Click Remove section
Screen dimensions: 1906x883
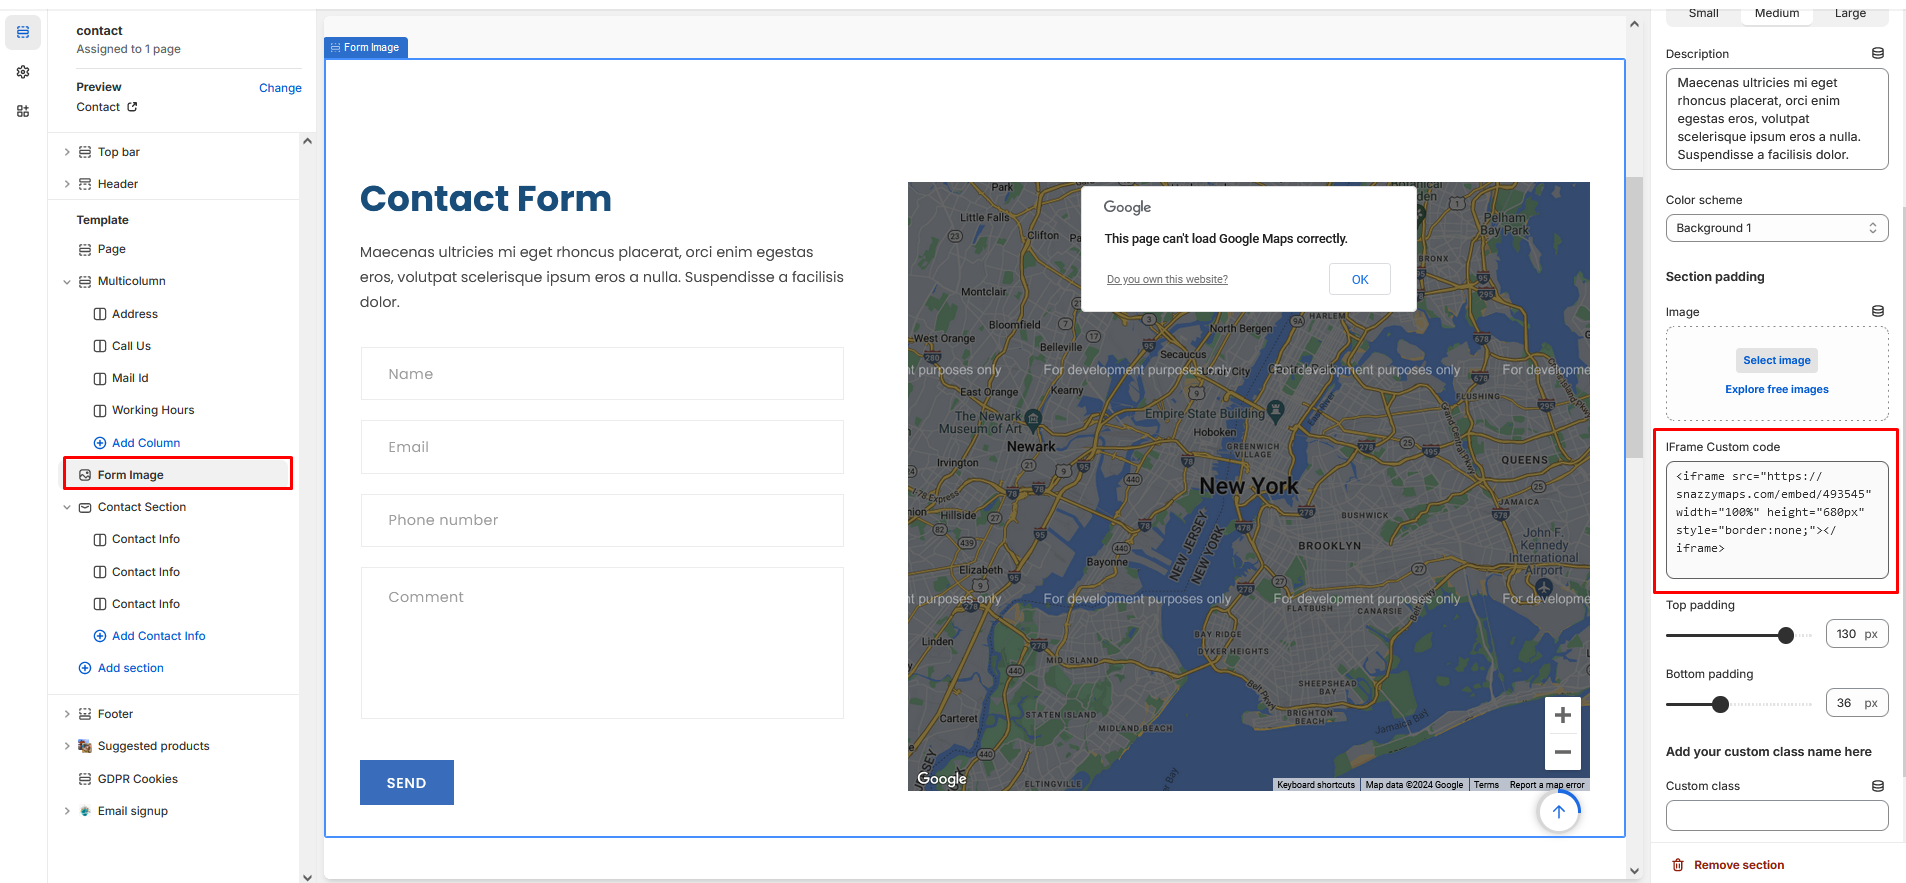click(1728, 865)
